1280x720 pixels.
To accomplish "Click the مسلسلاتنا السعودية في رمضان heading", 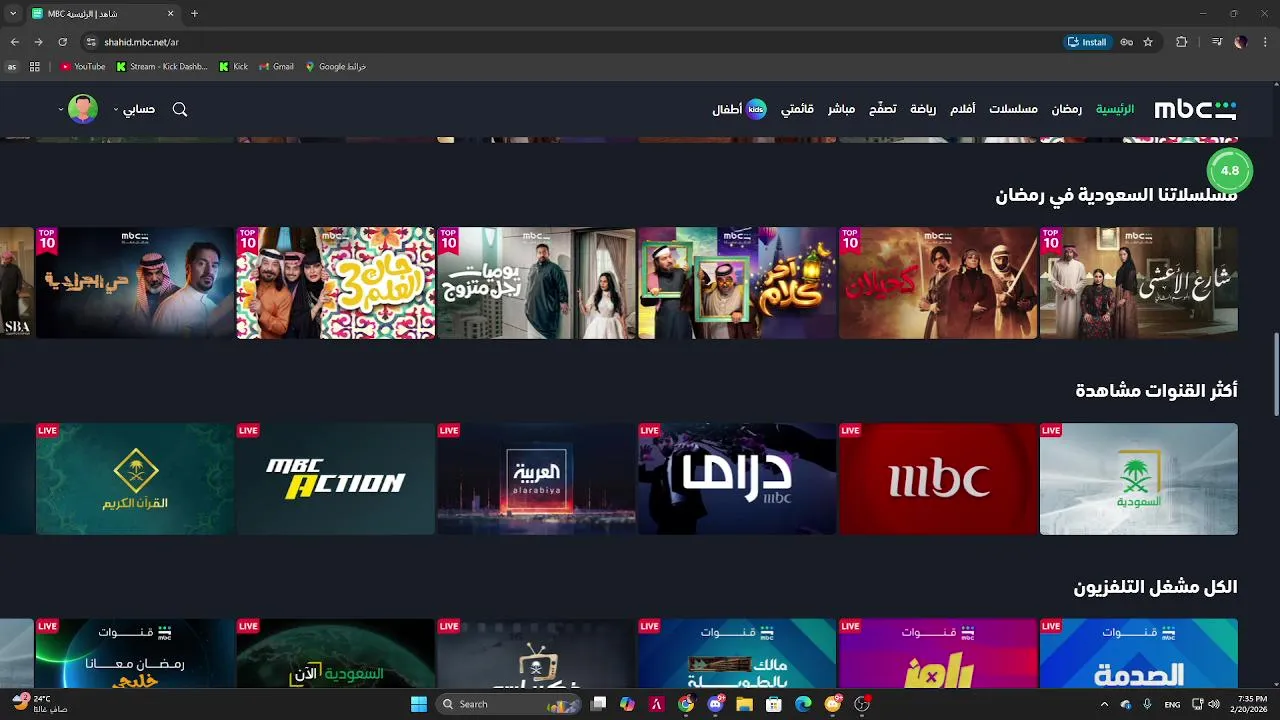I will (1116, 196).
